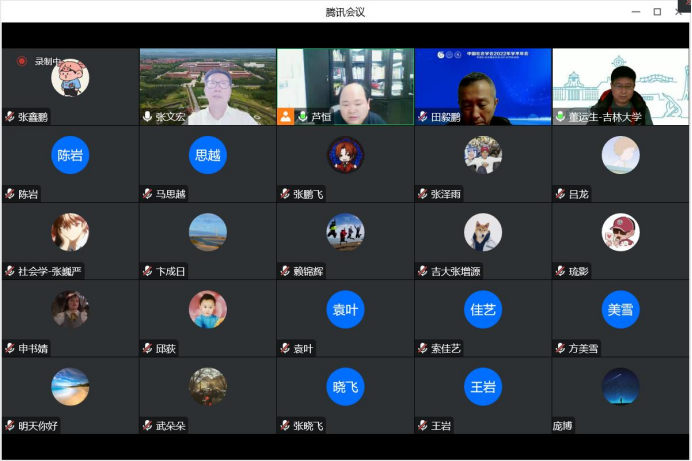Click the blue 思越 avatar circle
Viewport: 692px width, 461px height.
point(208,155)
